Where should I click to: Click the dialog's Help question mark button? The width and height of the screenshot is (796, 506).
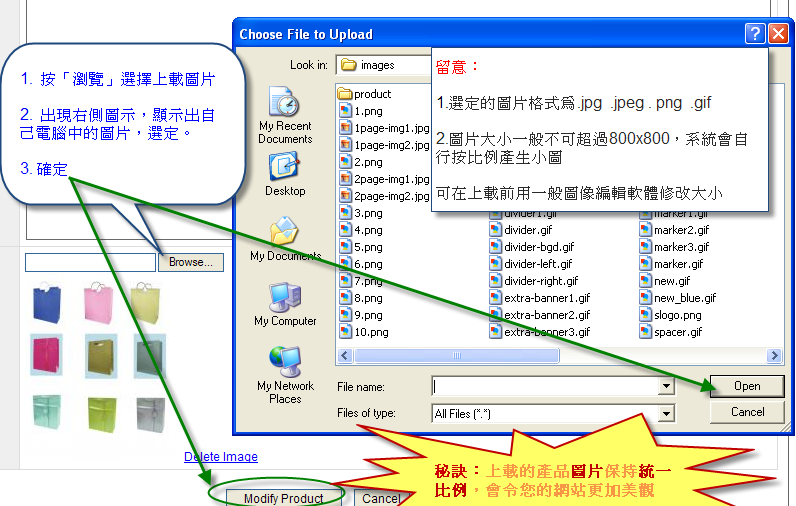[x=755, y=34]
